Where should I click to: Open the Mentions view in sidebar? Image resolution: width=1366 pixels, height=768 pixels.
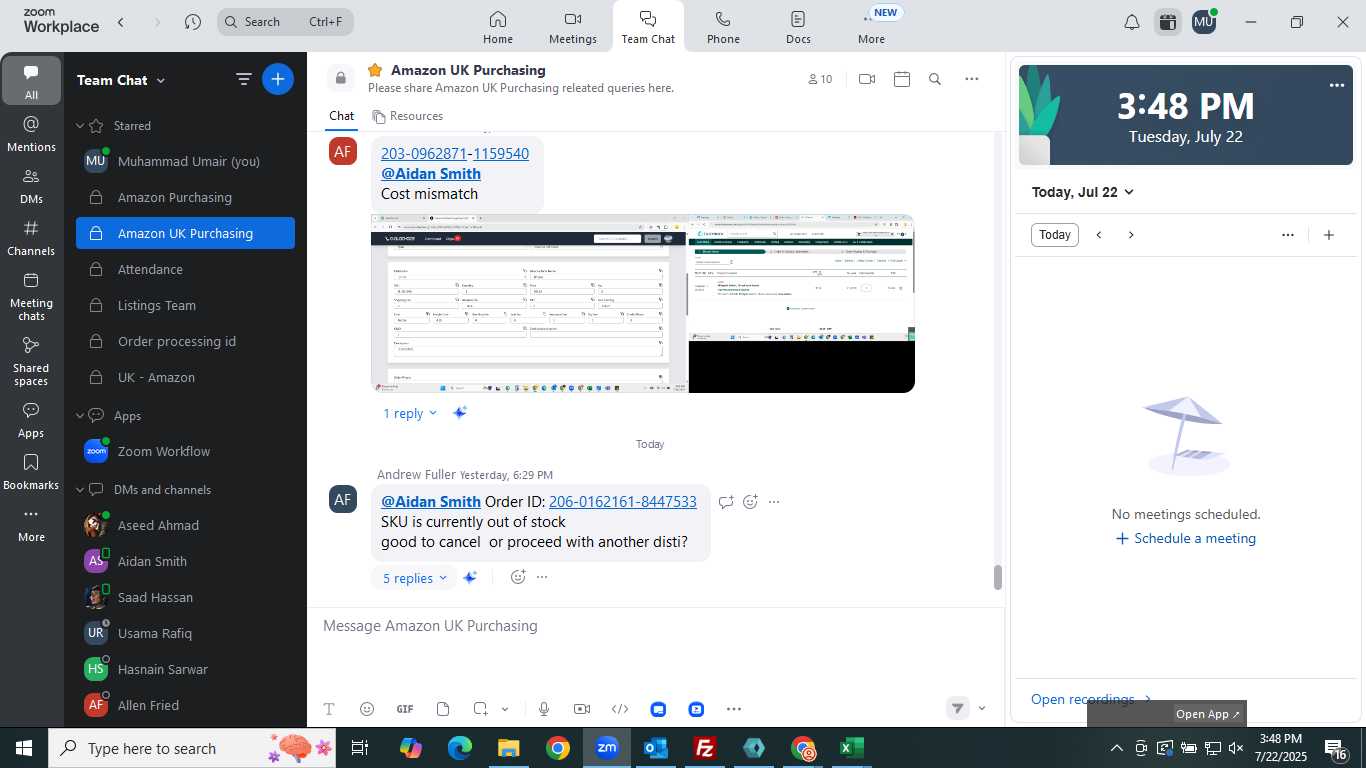[x=31, y=134]
